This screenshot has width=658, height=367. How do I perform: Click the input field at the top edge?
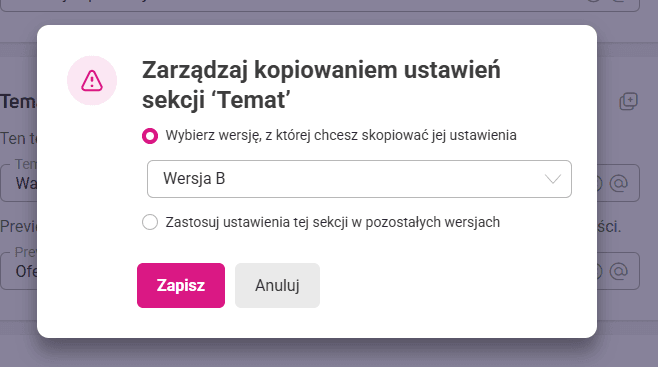point(320,5)
